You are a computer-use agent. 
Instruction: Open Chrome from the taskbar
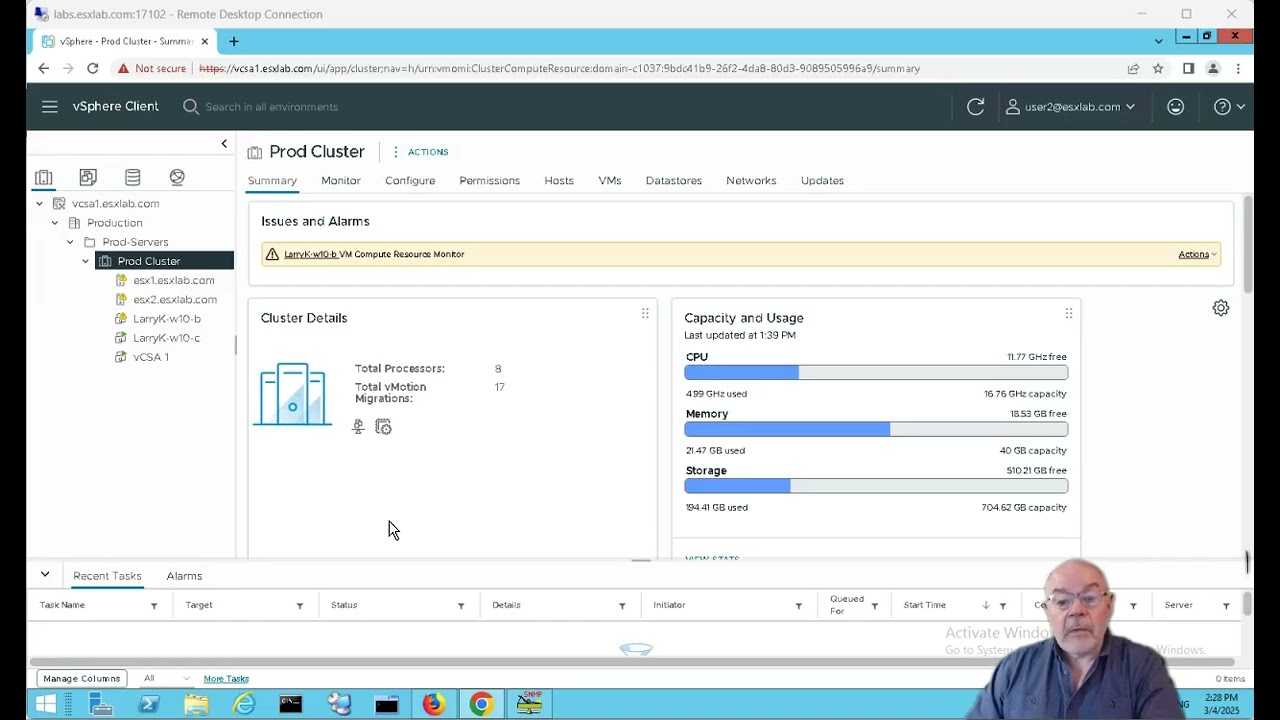click(481, 705)
